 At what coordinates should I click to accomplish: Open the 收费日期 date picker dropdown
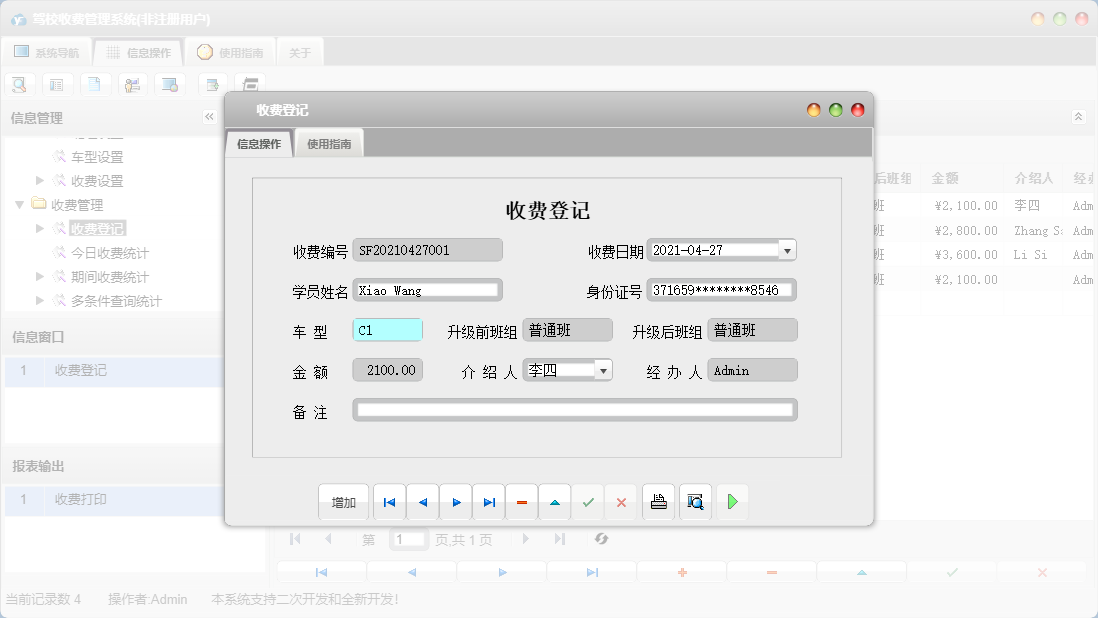coord(788,249)
